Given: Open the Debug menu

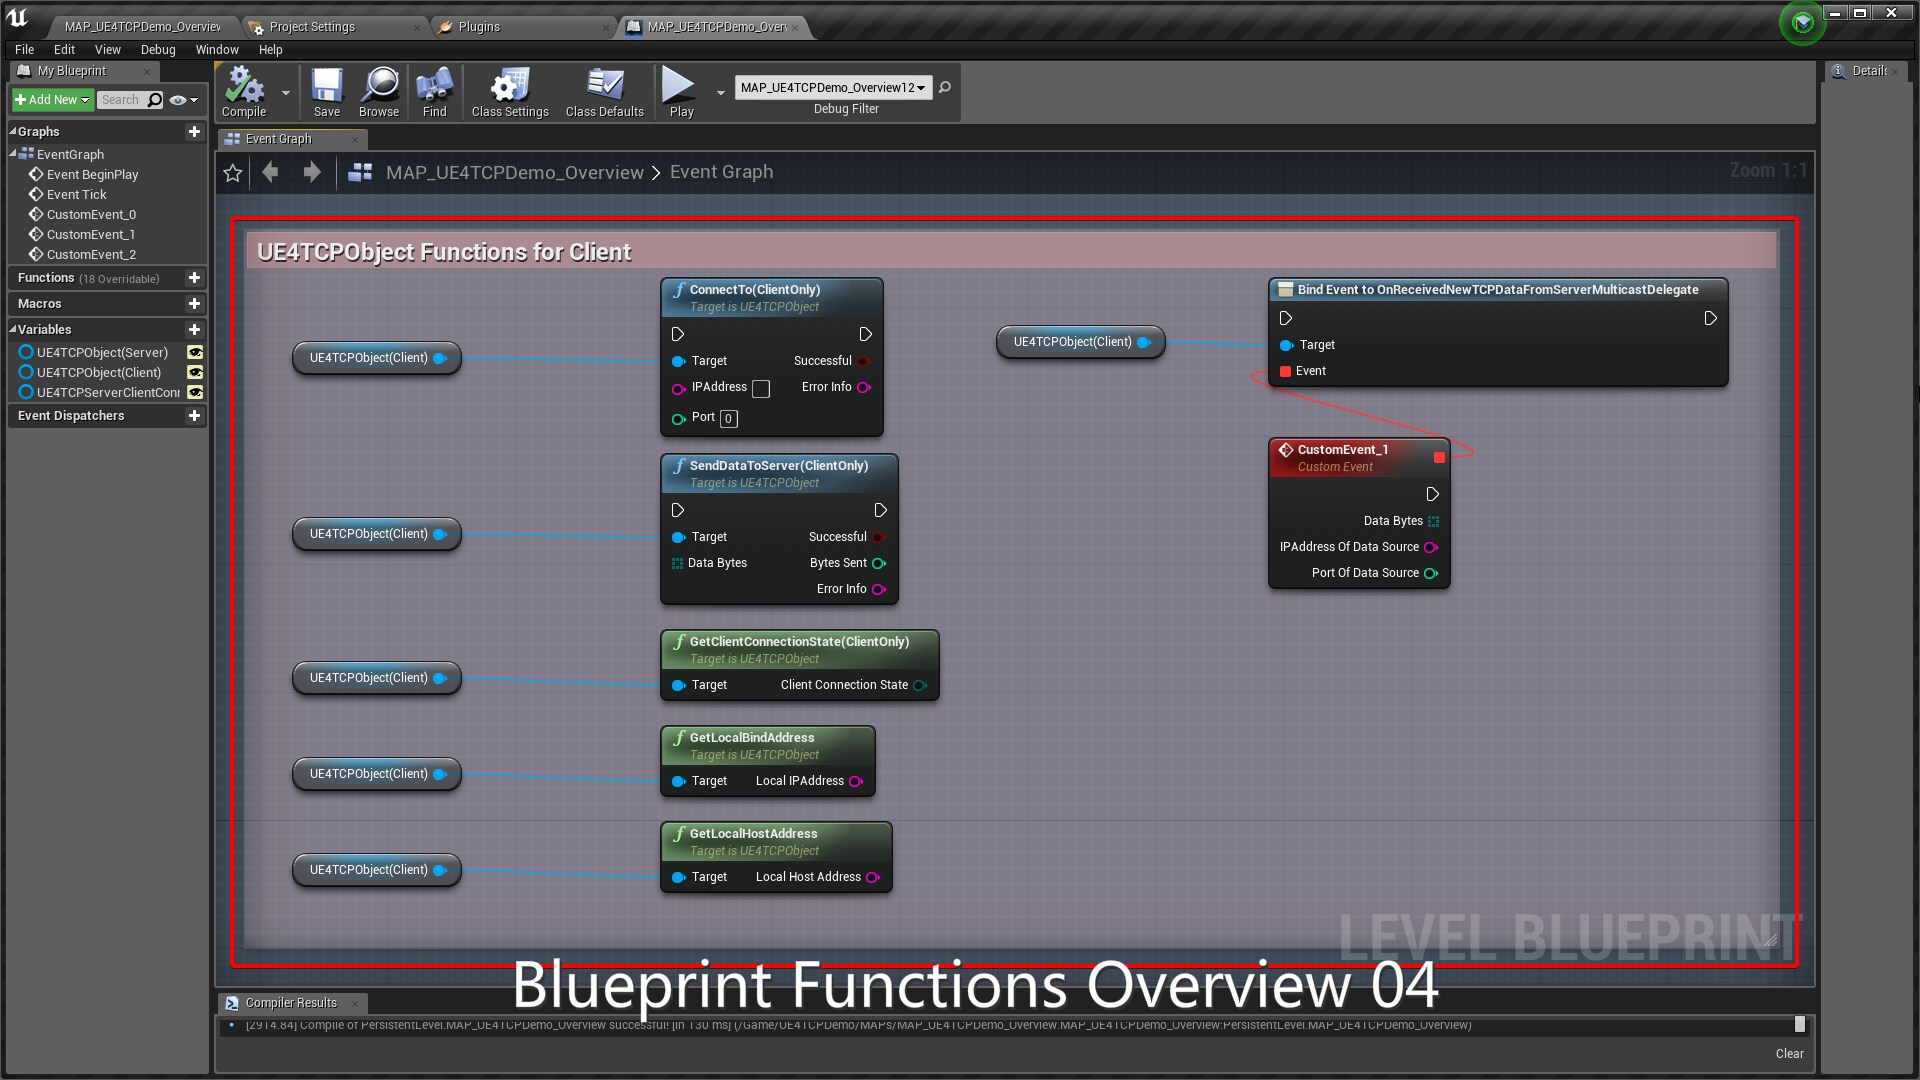Looking at the screenshot, I should click(157, 49).
